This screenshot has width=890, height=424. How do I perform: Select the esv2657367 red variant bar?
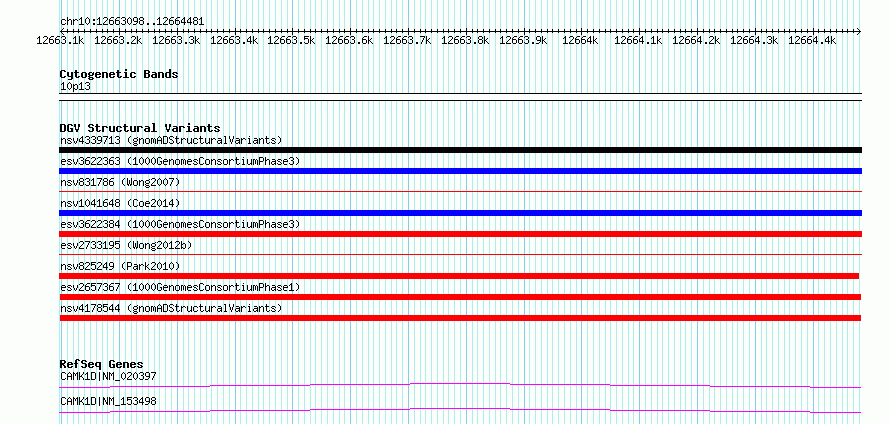coord(460,297)
